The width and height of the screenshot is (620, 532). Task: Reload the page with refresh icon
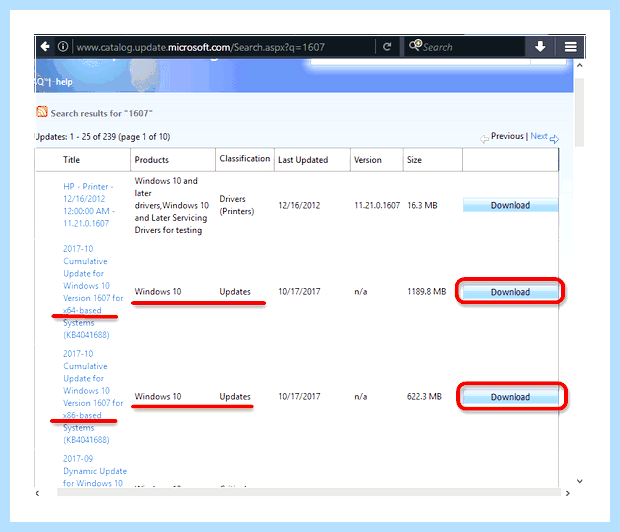tap(387, 47)
